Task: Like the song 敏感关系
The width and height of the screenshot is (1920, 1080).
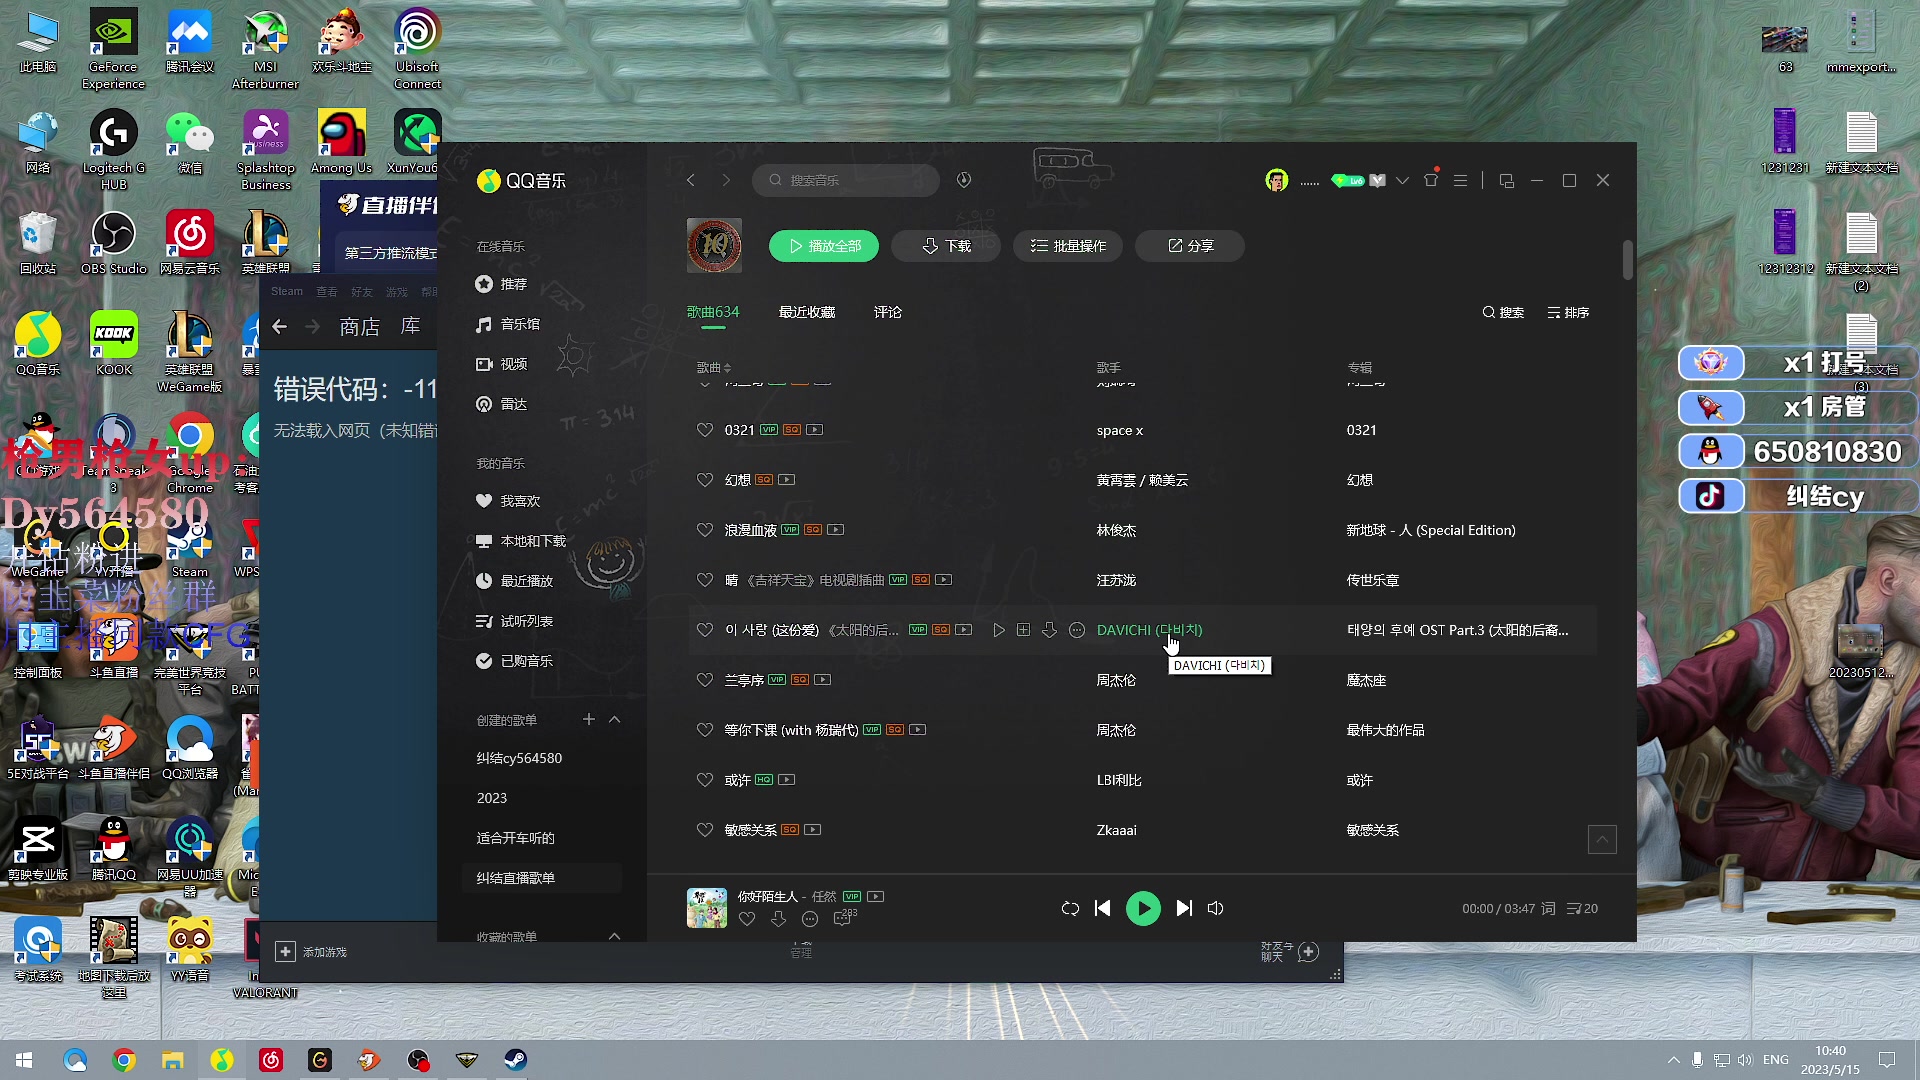Action: point(705,830)
